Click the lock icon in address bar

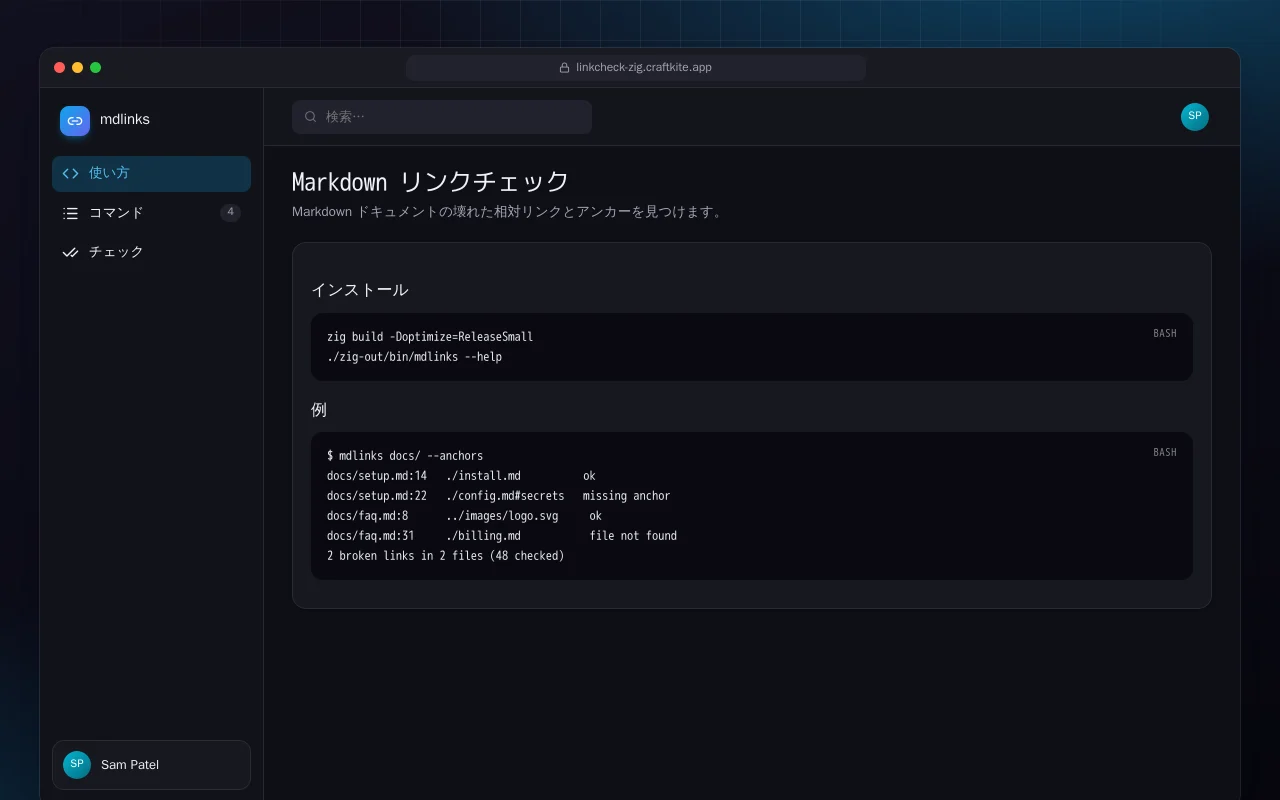coord(565,68)
